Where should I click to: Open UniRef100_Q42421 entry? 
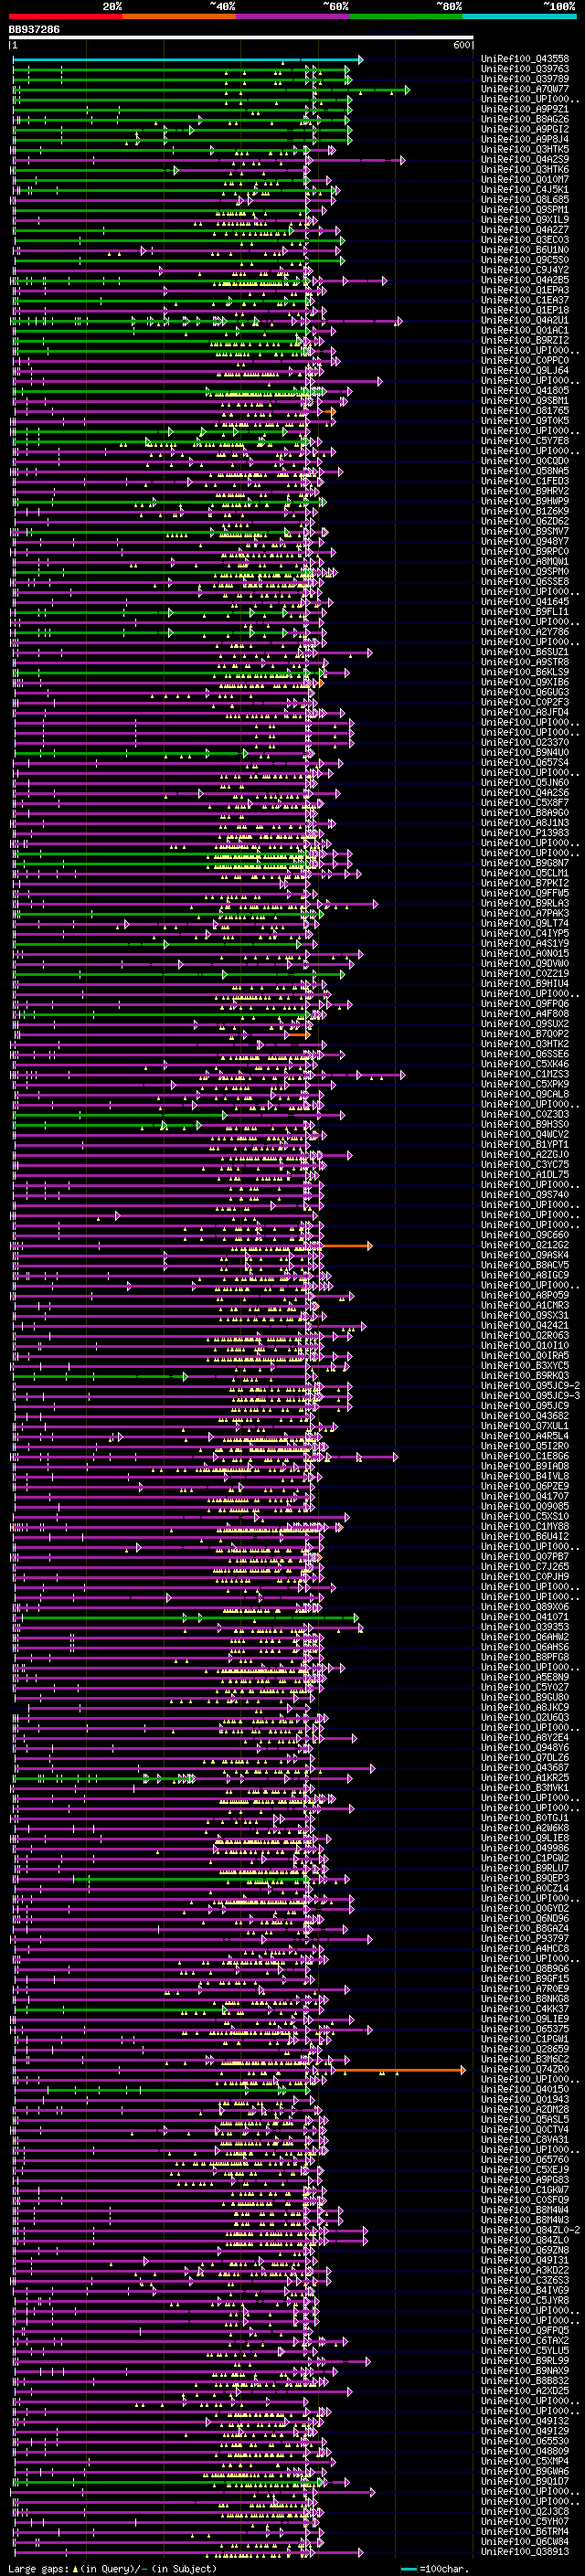click(525, 1325)
